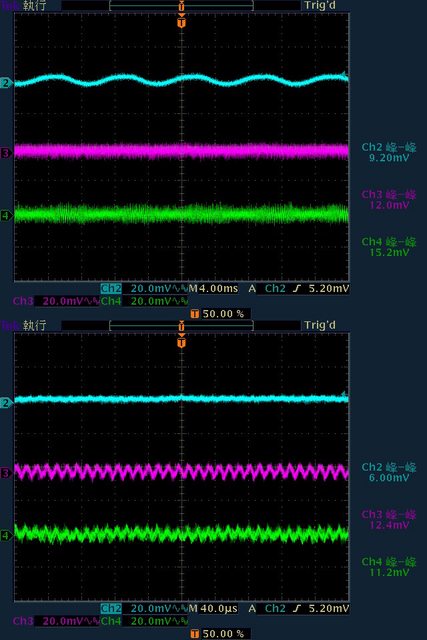Click the Trig'd status in the 4.00ms capture
Screen dimensions: 427x640
[x=320, y=5]
